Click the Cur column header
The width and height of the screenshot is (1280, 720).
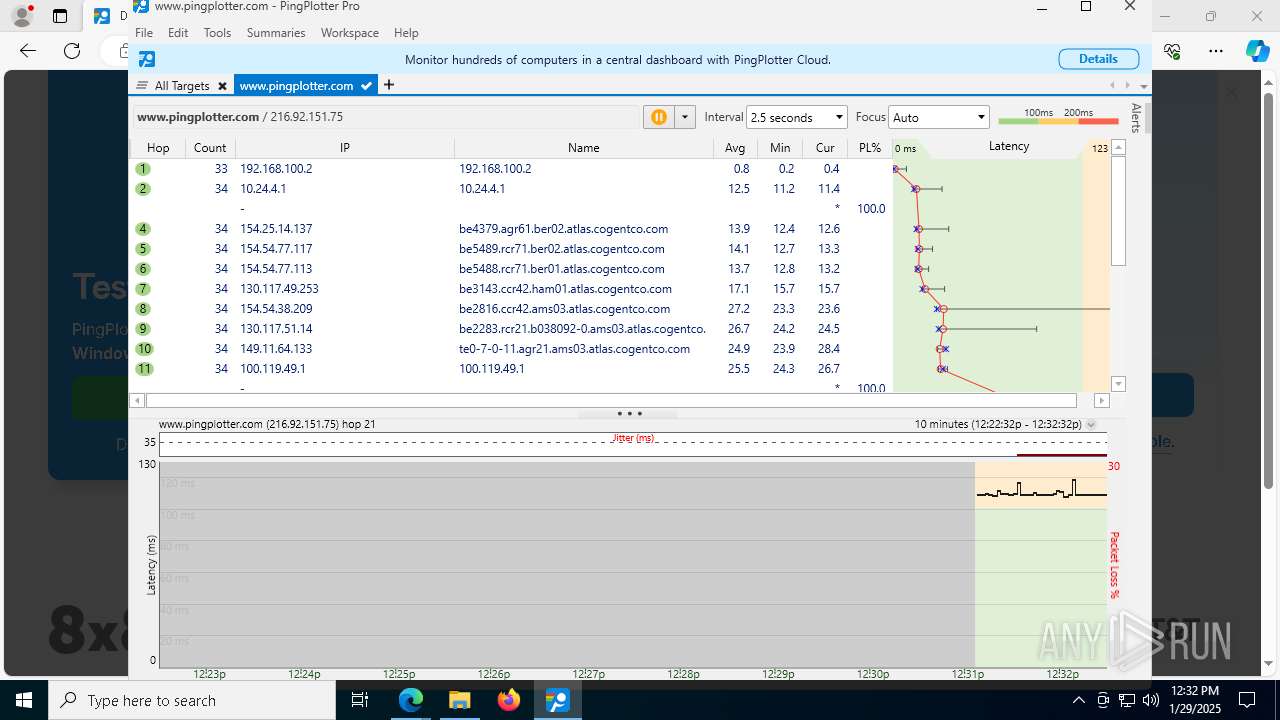click(x=825, y=147)
